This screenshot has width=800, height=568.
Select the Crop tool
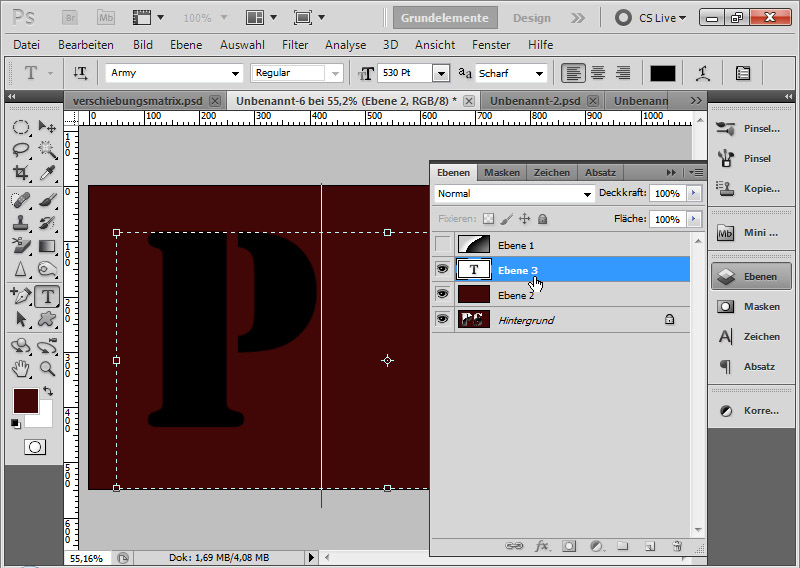[21, 174]
